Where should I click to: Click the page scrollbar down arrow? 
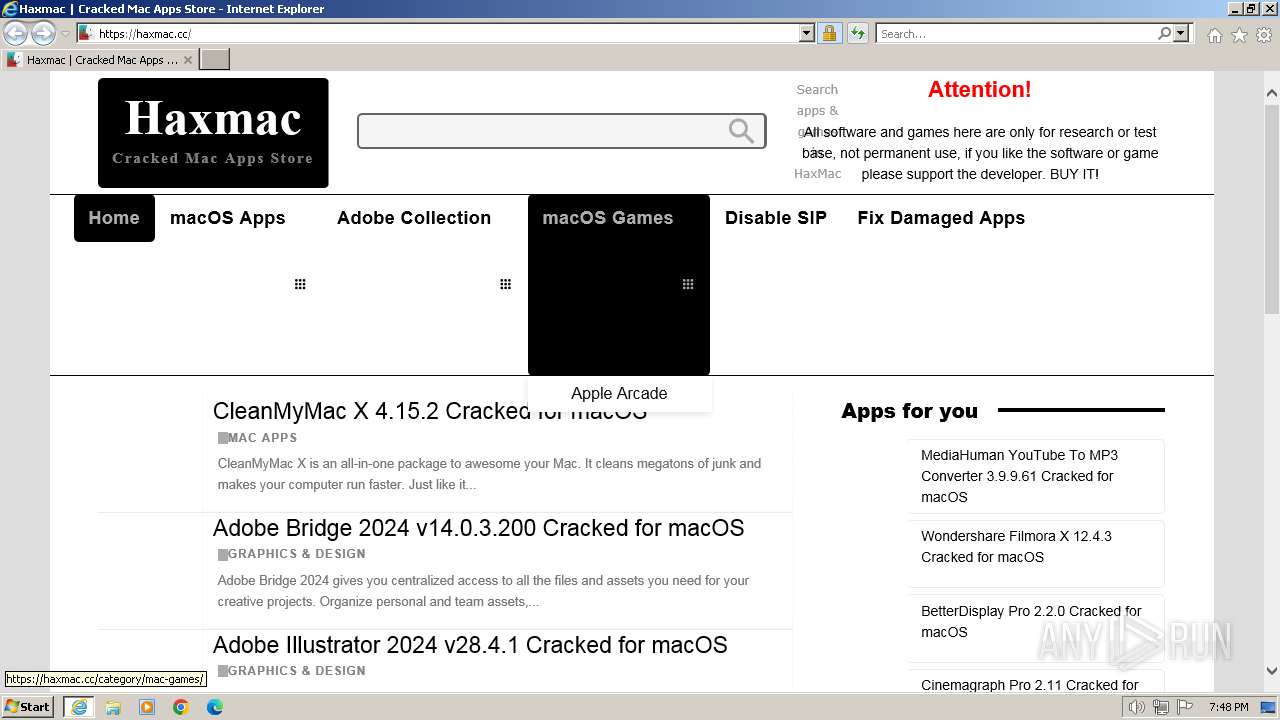pyautogui.click(x=1272, y=671)
